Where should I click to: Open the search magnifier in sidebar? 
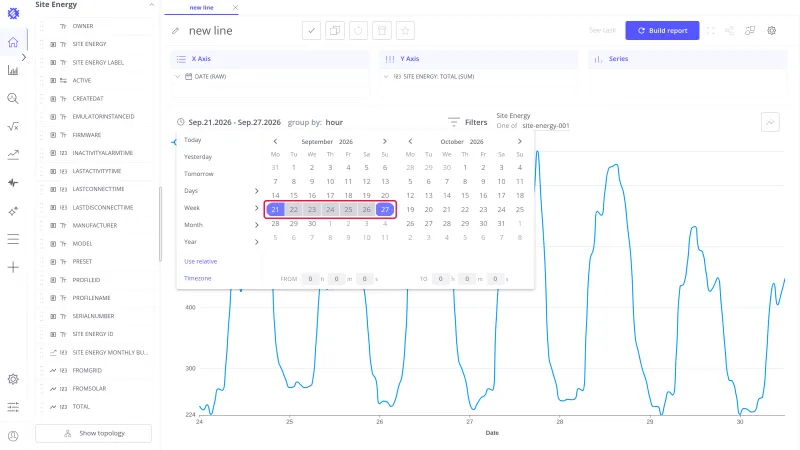[x=13, y=98]
